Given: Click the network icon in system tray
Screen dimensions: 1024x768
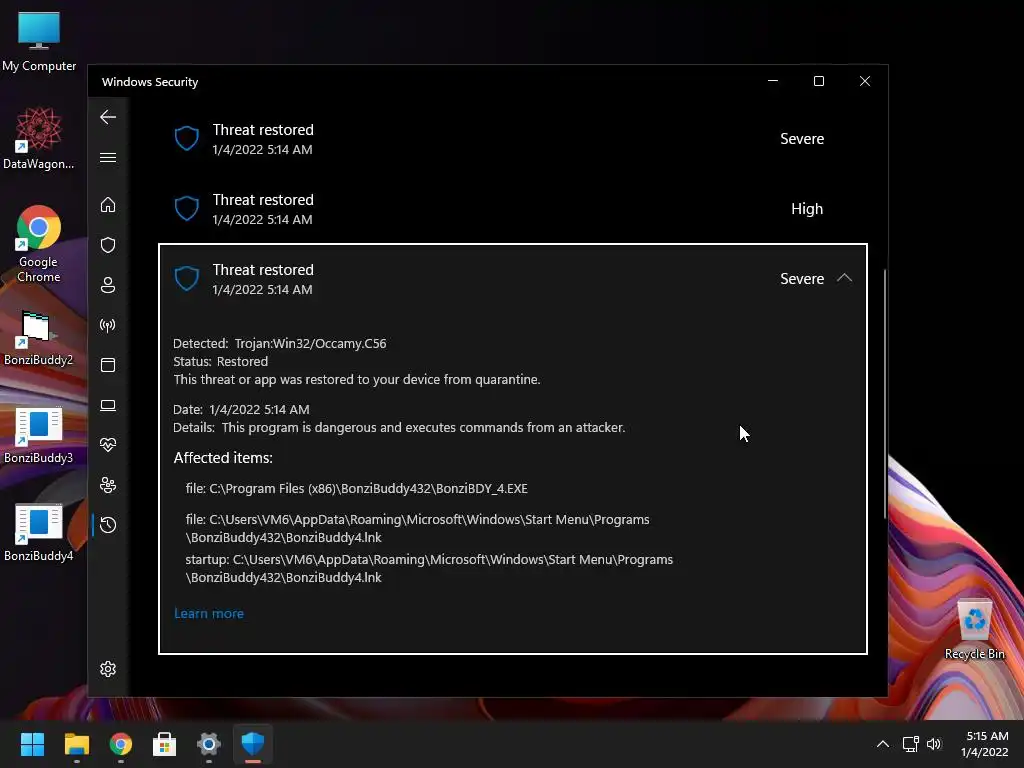Looking at the screenshot, I should tap(910, 744).
